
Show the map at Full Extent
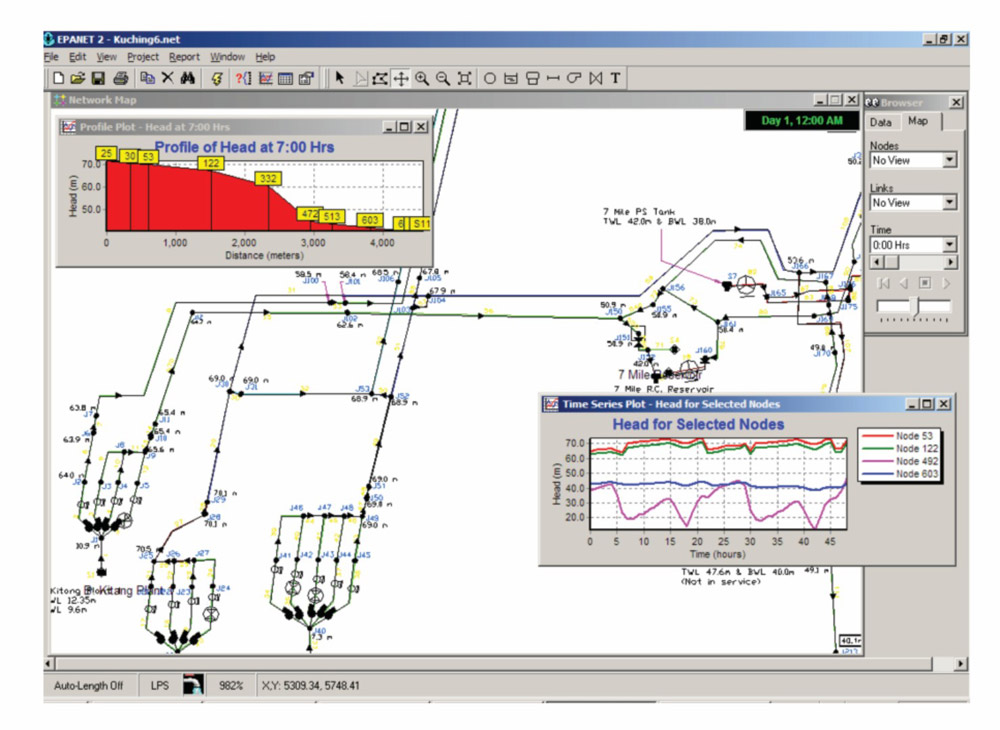[x=464, y=78]
